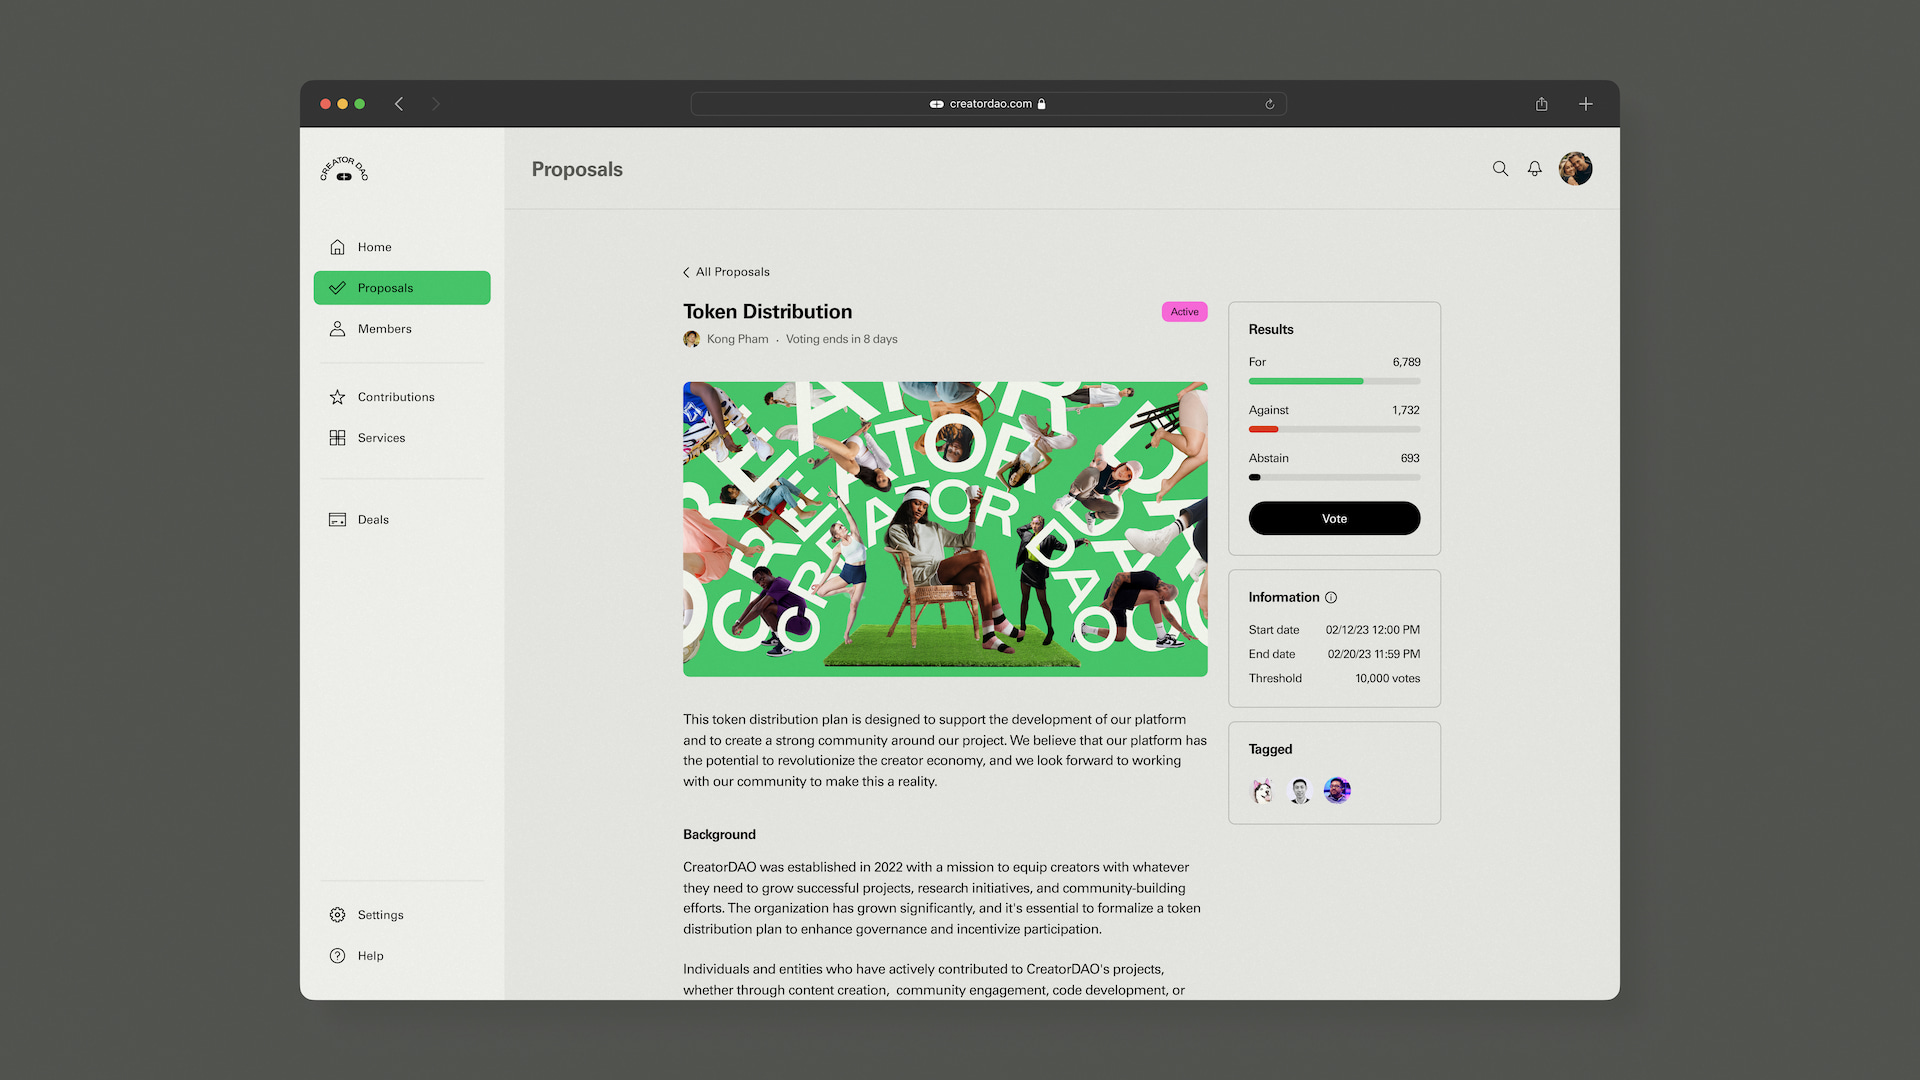Click the Members person icon
The height and width of the screenshot is (1080, 1920).
(338, 328)
